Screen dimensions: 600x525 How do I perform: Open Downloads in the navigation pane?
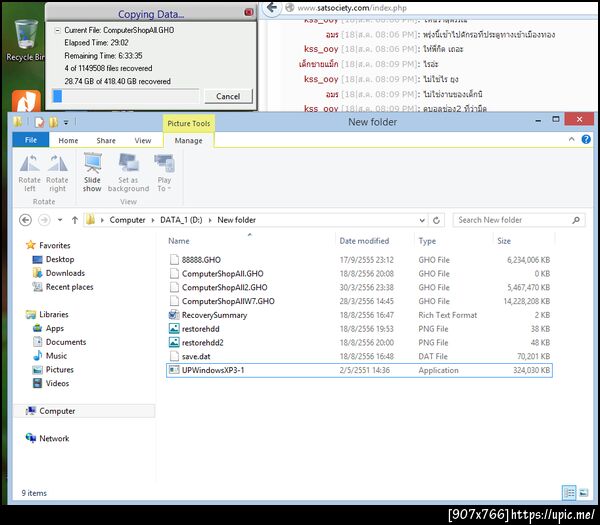point(65,273)
